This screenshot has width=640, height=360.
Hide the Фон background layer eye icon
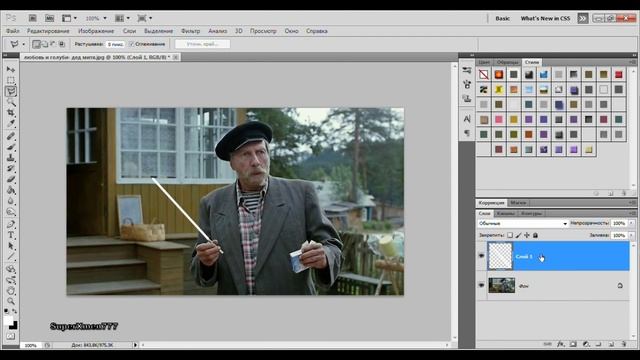tap(482, 285)
